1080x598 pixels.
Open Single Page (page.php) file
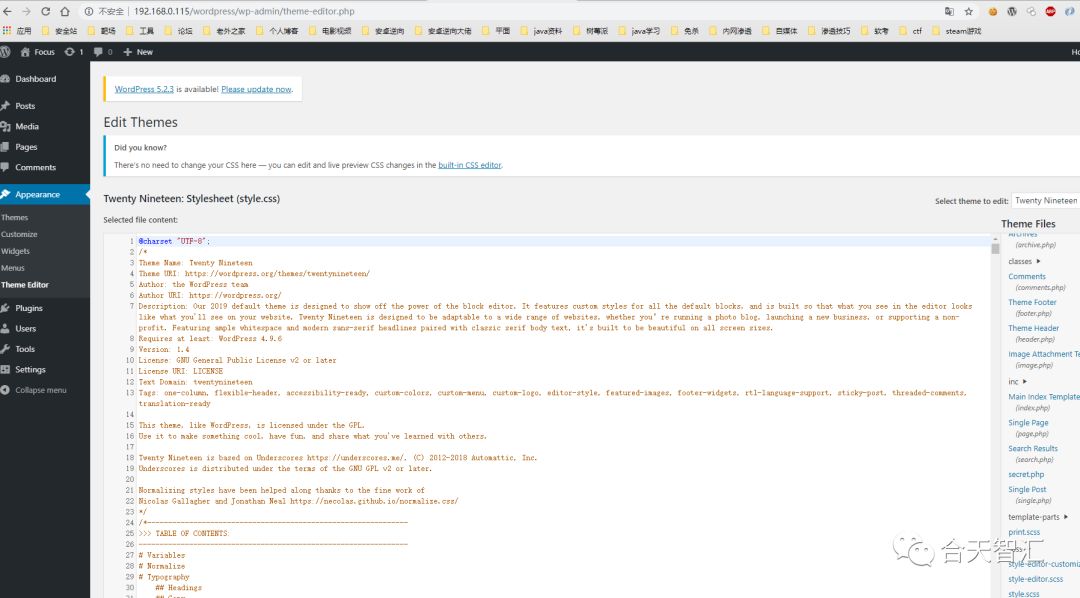(x=1028, y=428)
